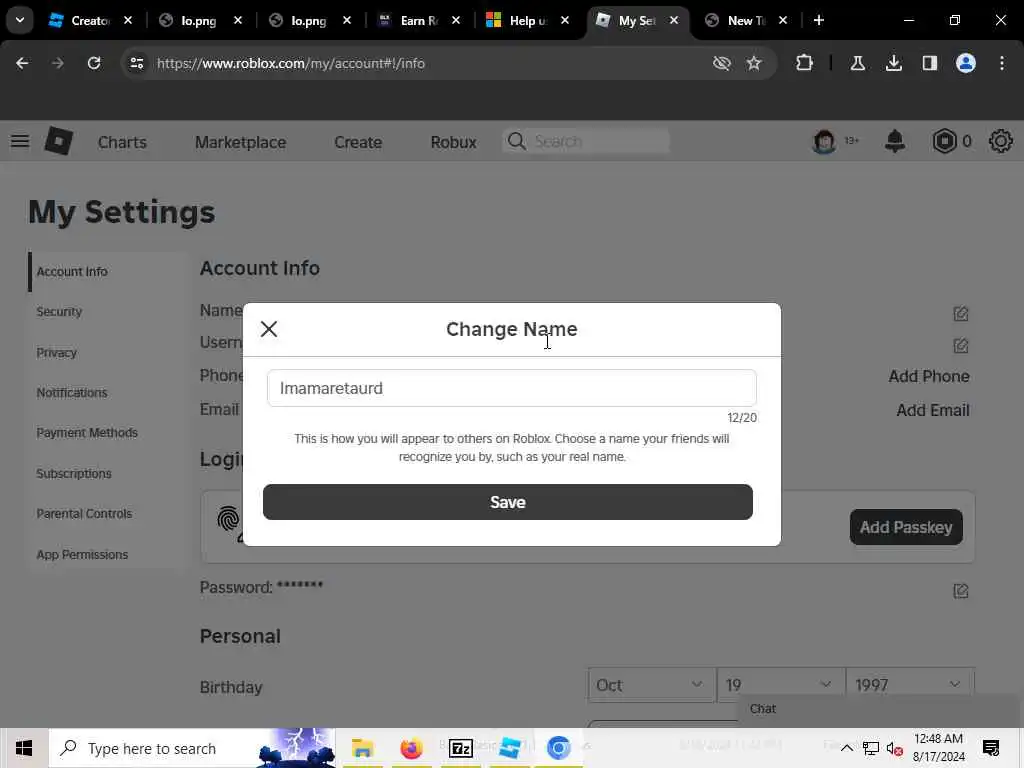Show hidden system tray icons
The image size is (1024, 768).
tap(846, 748)
